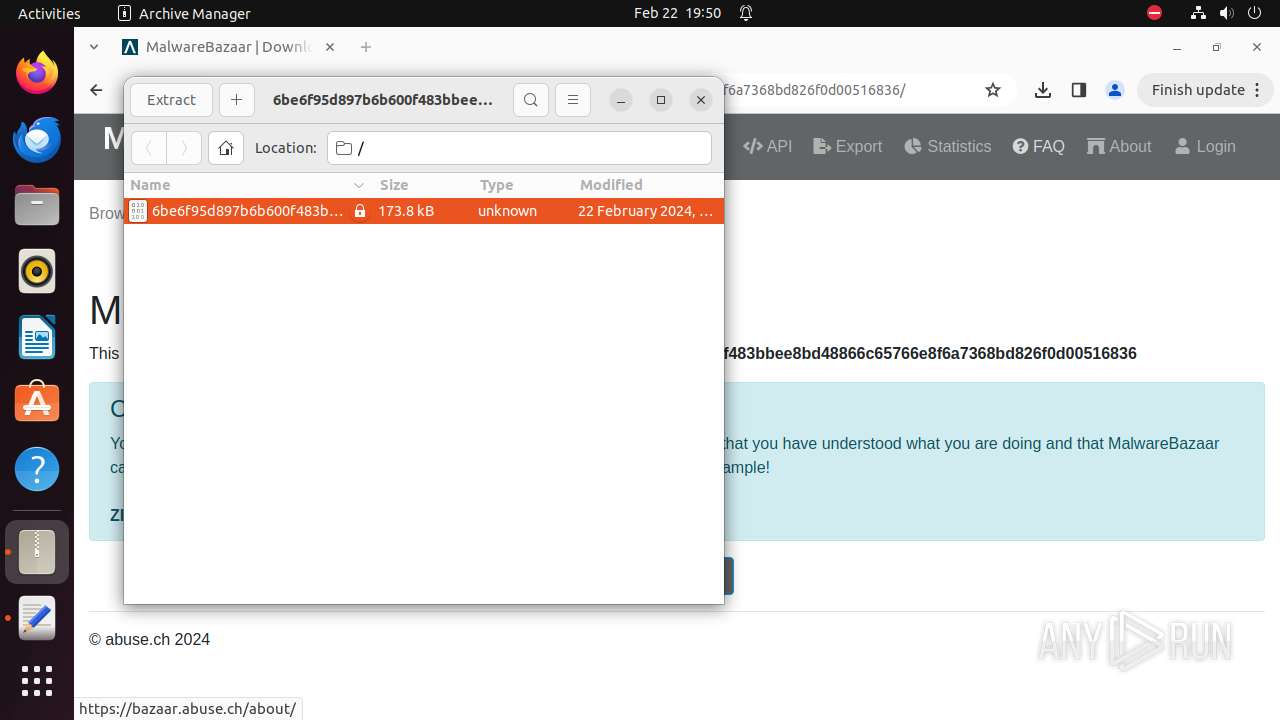This screenshot has height=720, width=1280.
Task: Open the Export link
Action: [848, 146]
